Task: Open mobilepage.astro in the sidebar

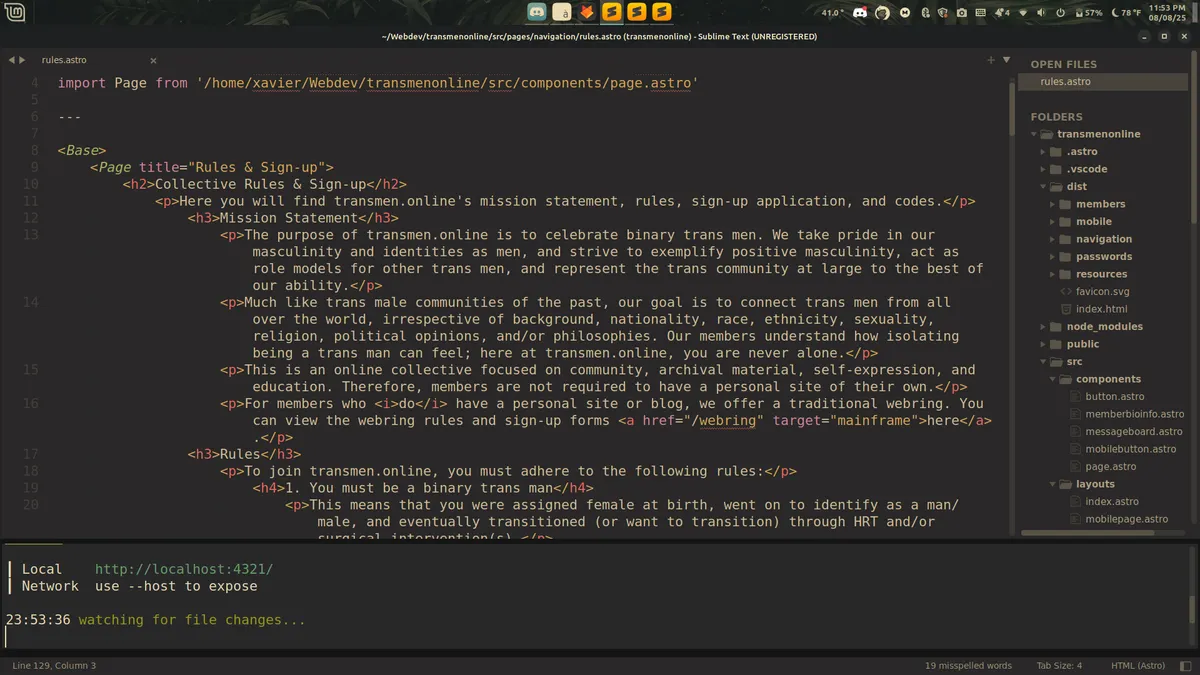Action: [x=1126, y=519]
